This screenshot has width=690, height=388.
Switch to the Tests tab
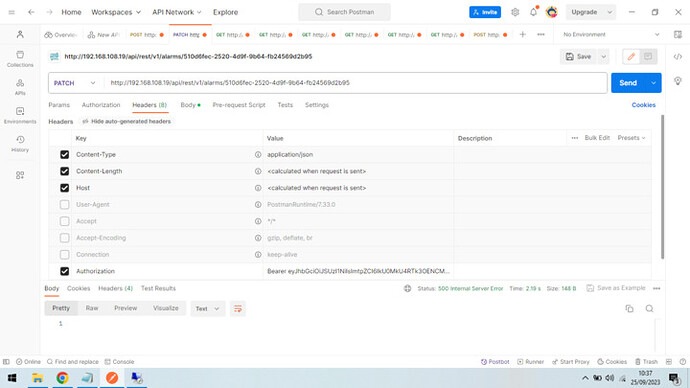[285, 105]
